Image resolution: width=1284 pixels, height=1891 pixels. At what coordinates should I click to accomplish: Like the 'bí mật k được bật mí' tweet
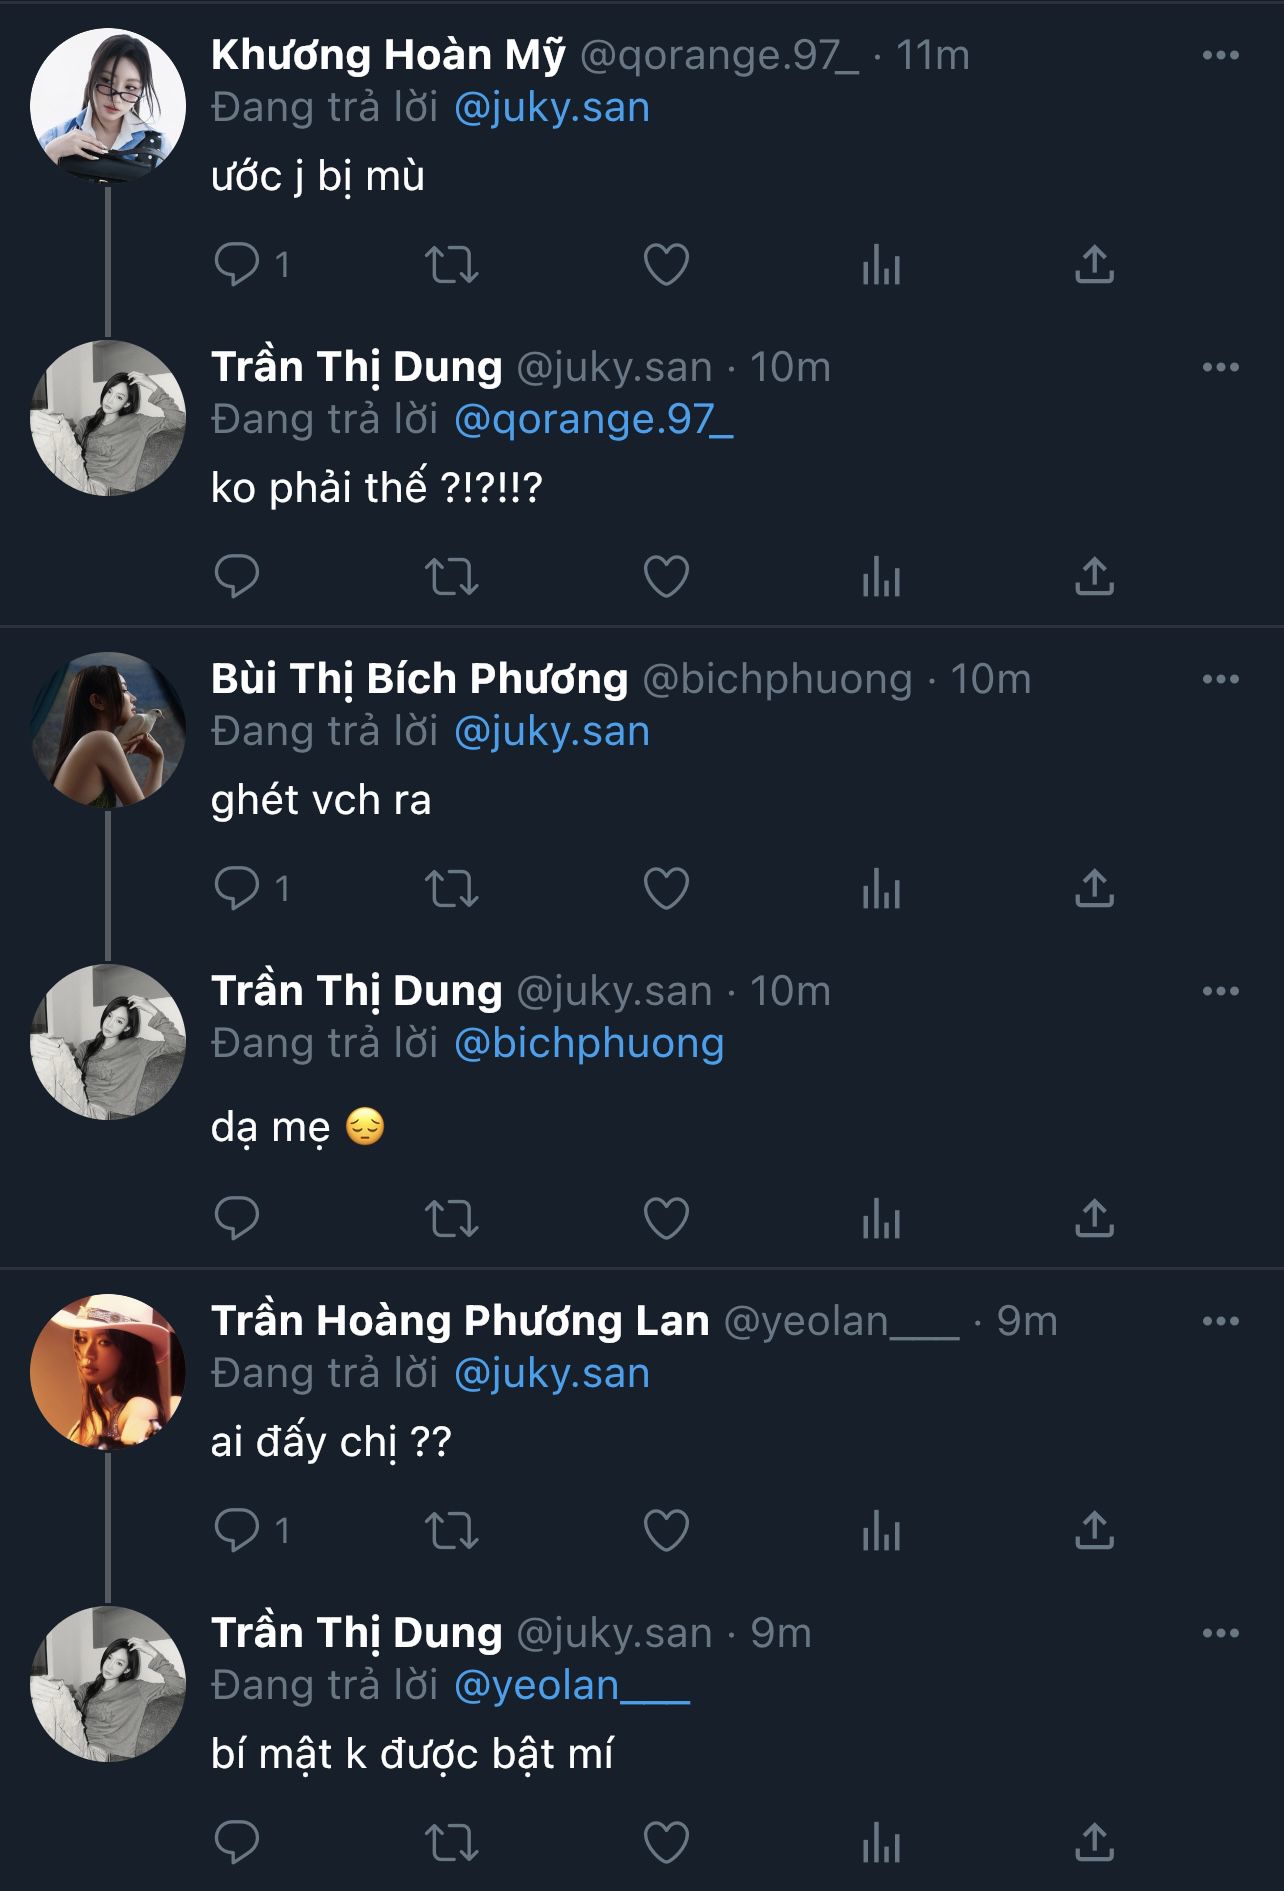point(666,1843)
